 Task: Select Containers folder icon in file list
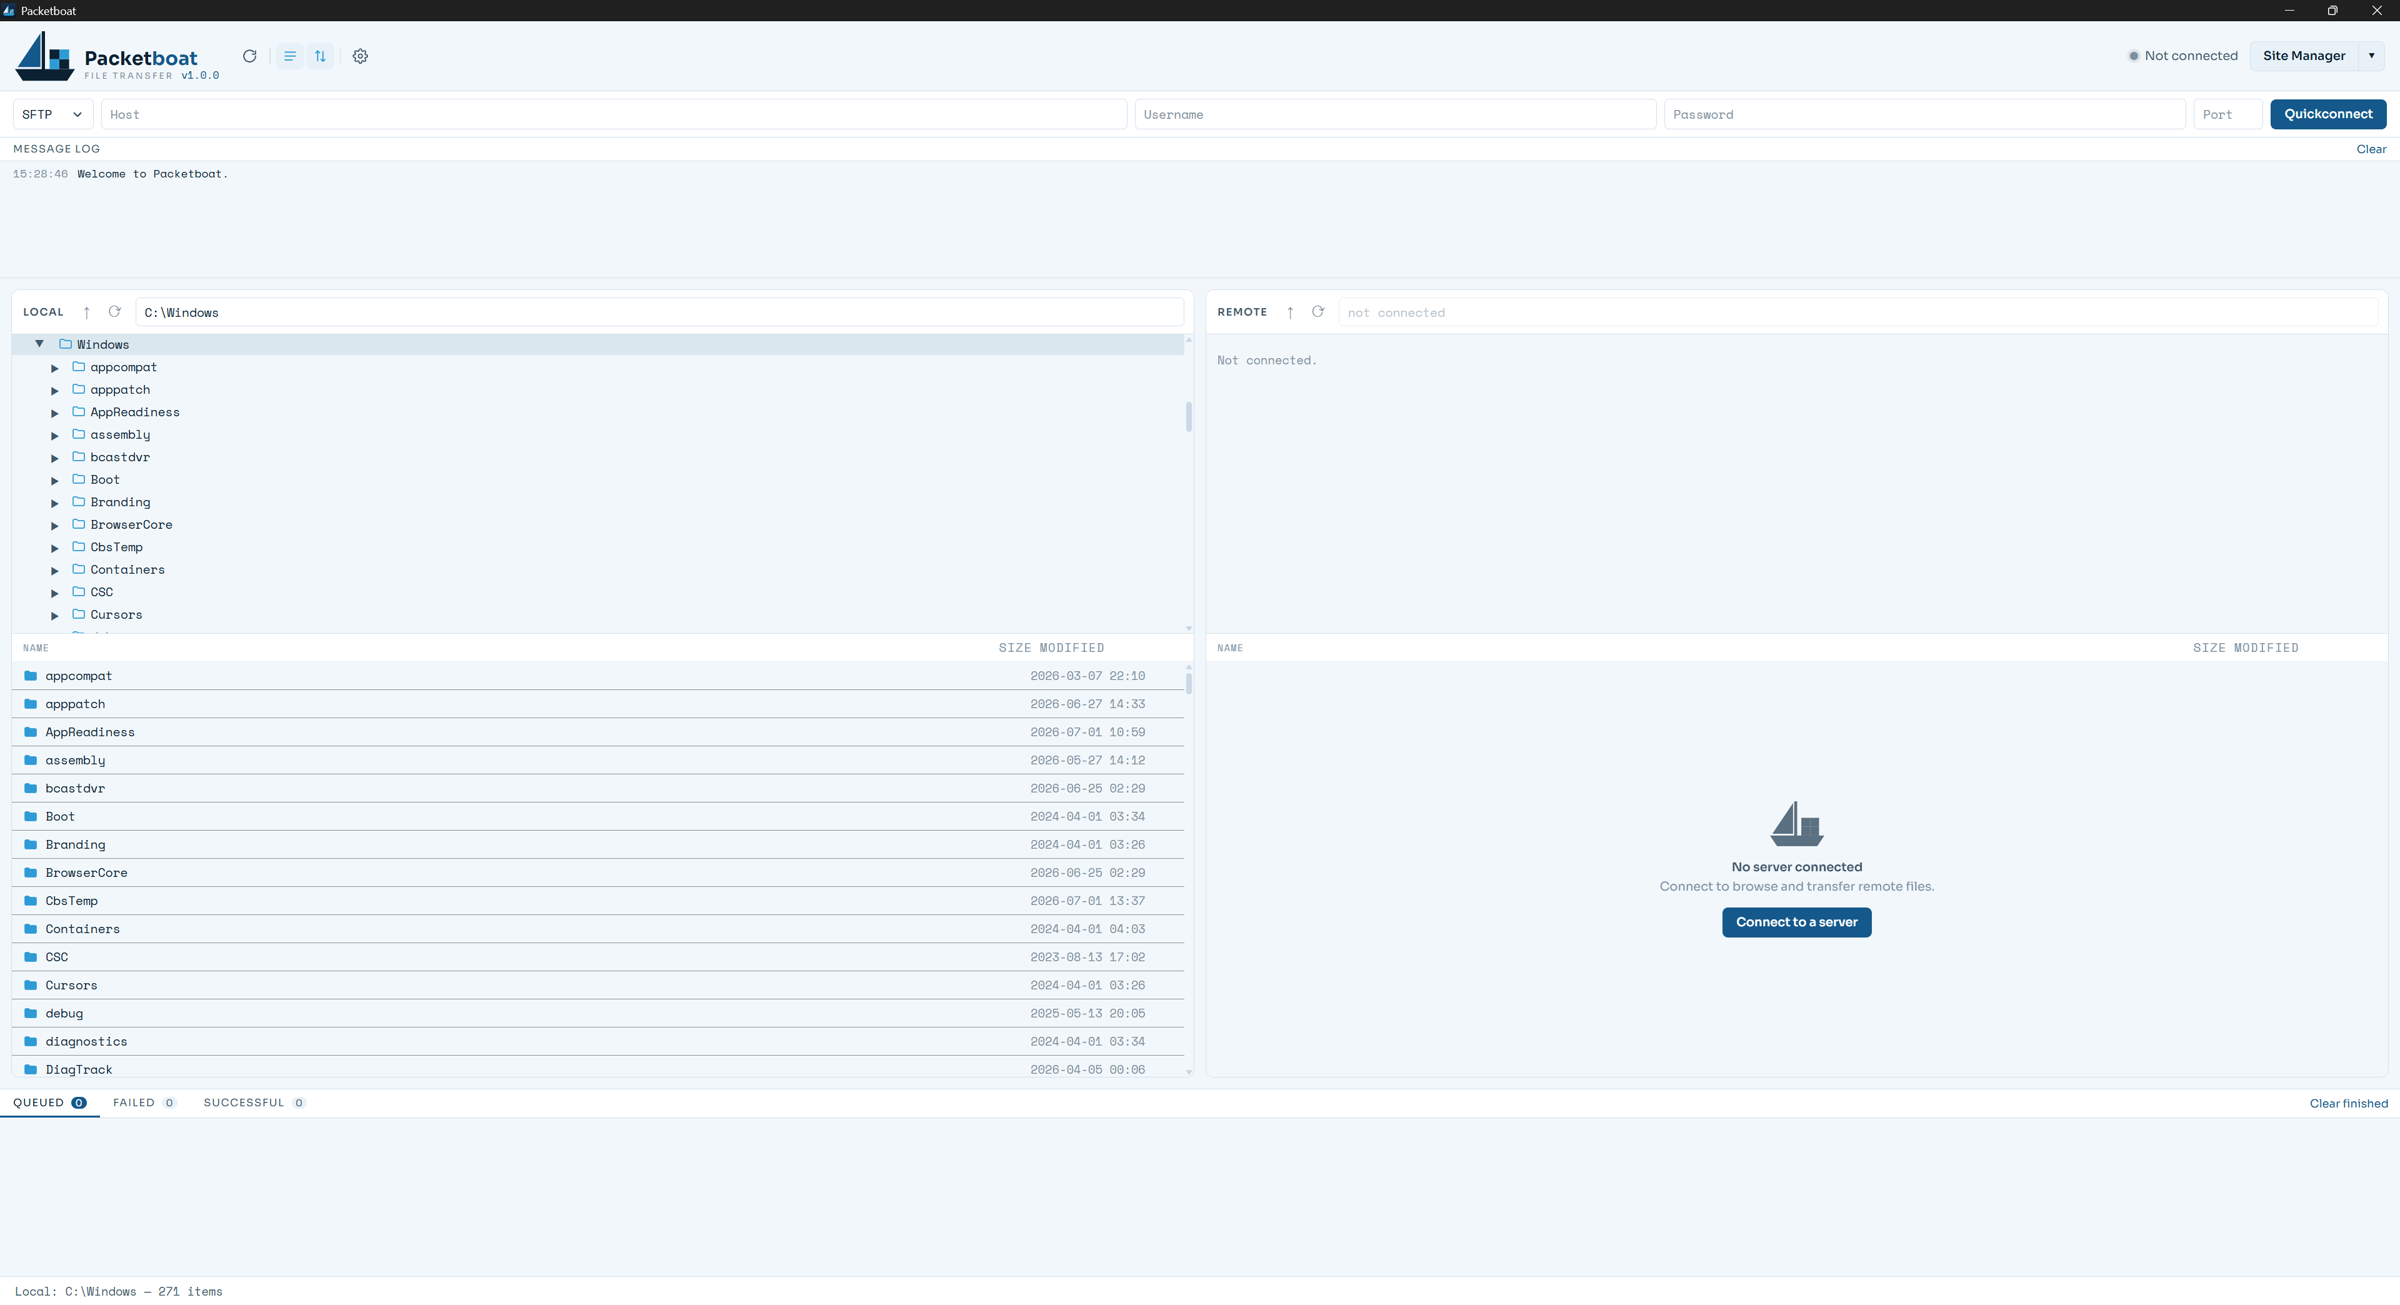(x=31, y=928)
